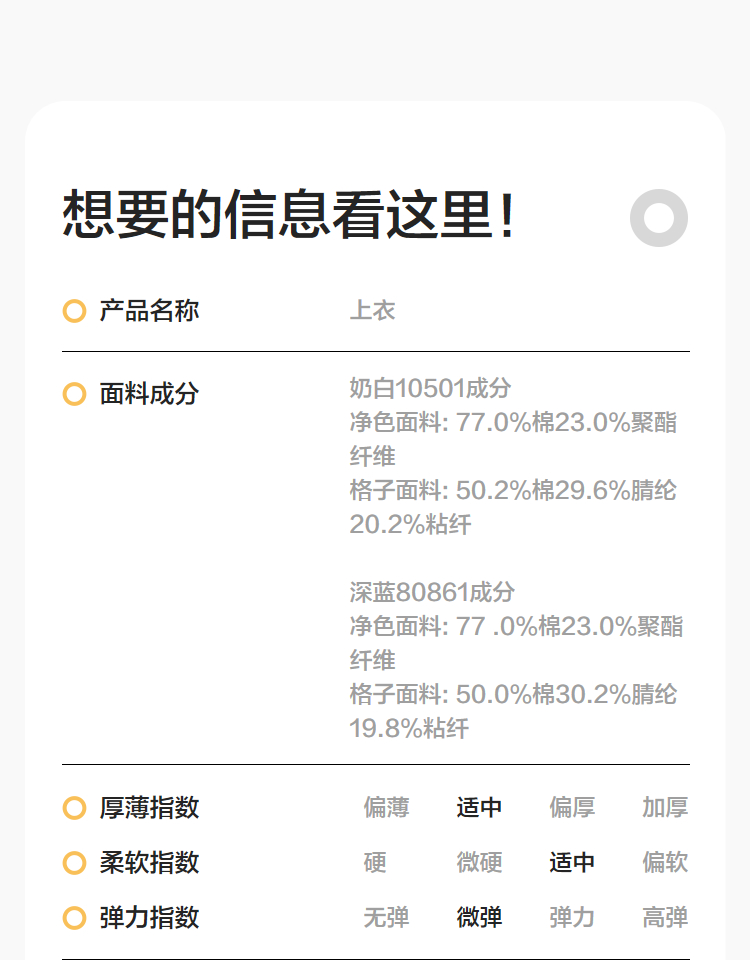
Task: Click the yellow circle beside 柔软指数
Action: click(x=74, y=863)
